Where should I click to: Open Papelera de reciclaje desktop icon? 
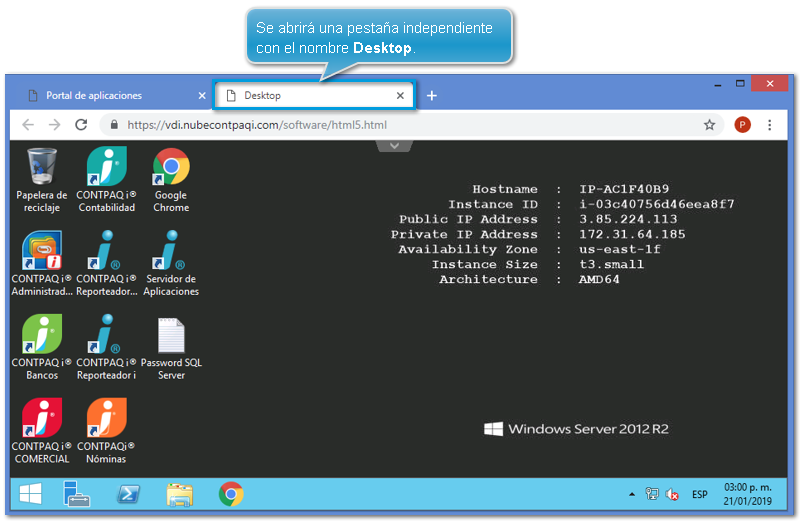[x=41, y=180]
